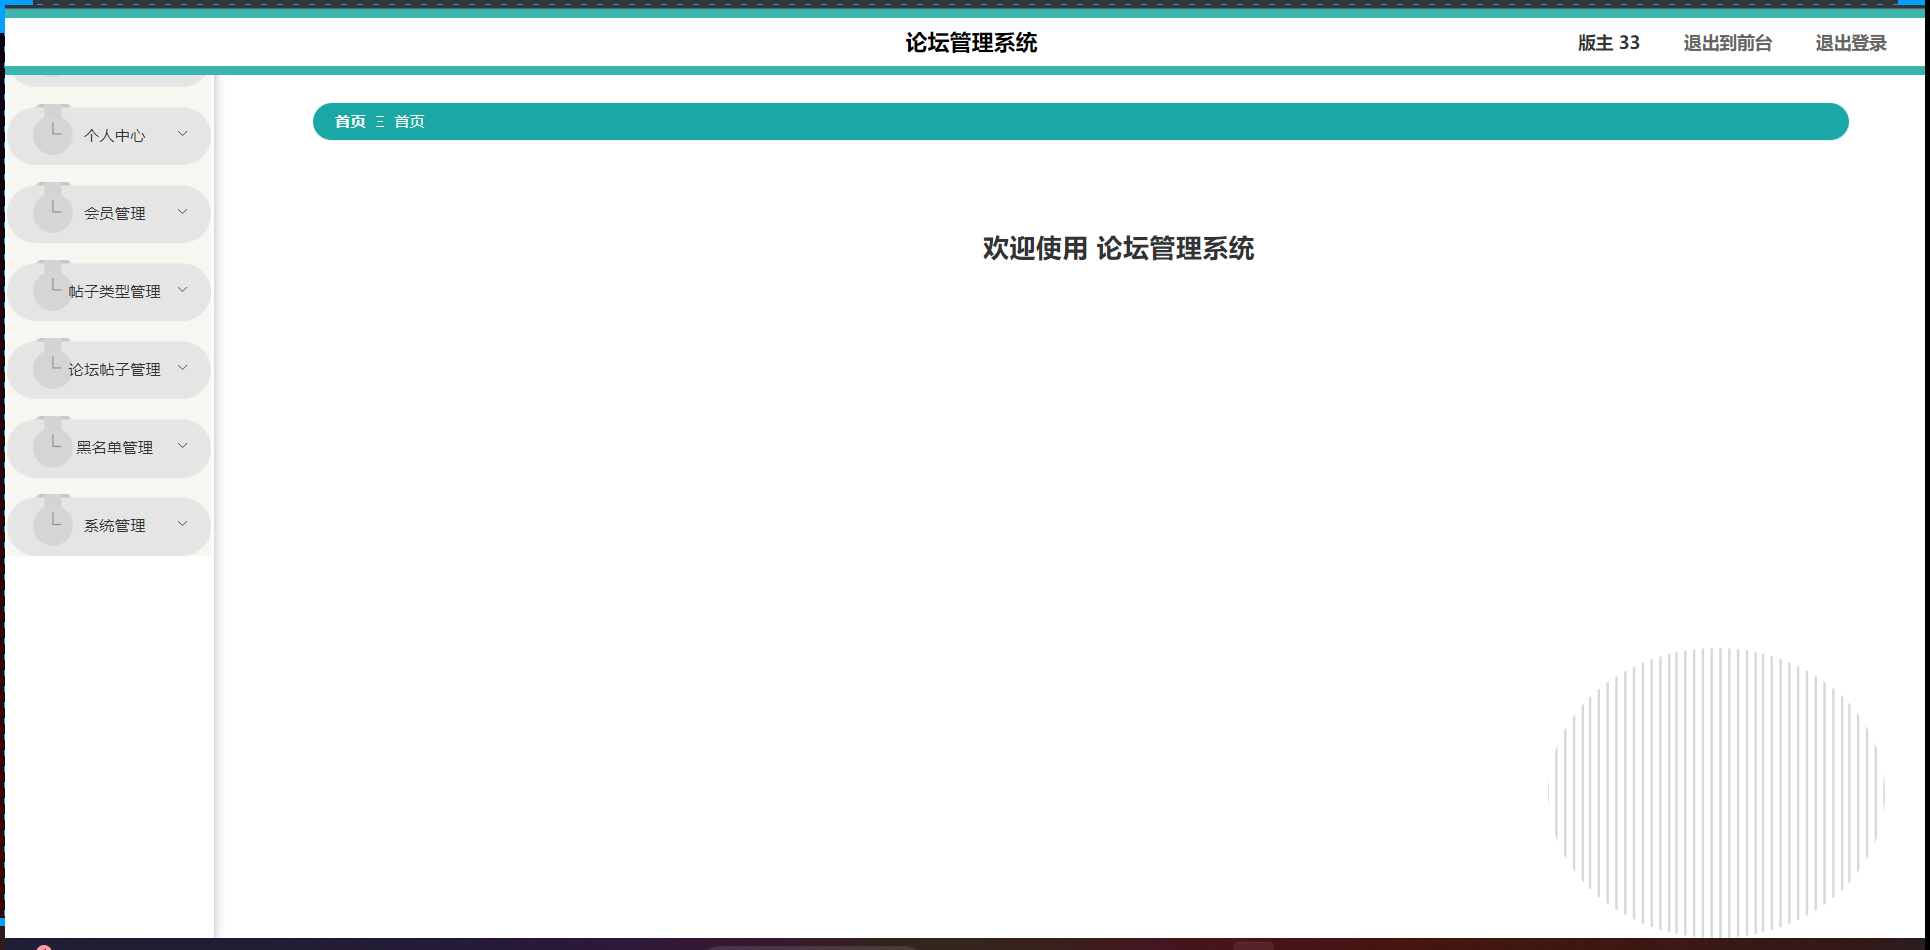The width and height of the screenshot is (1930, 950).
Task: Open the 黑名单管理 menu label
Action: tap(115, 448)
